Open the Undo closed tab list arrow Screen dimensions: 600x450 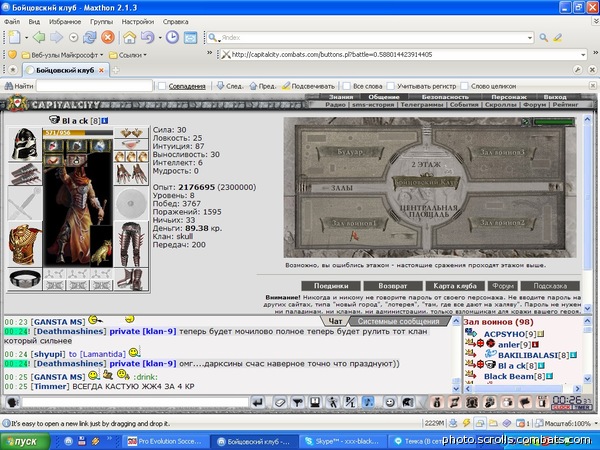click(x=160, y=38)
